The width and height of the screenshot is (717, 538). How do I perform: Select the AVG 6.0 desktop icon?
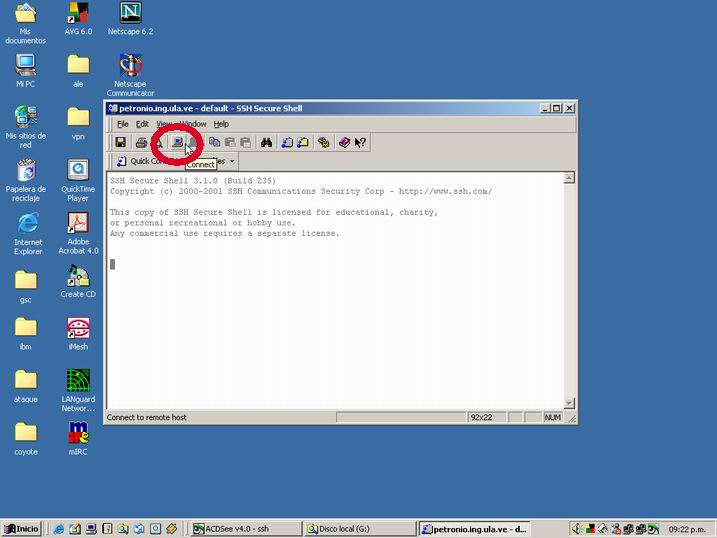point(78,19)
